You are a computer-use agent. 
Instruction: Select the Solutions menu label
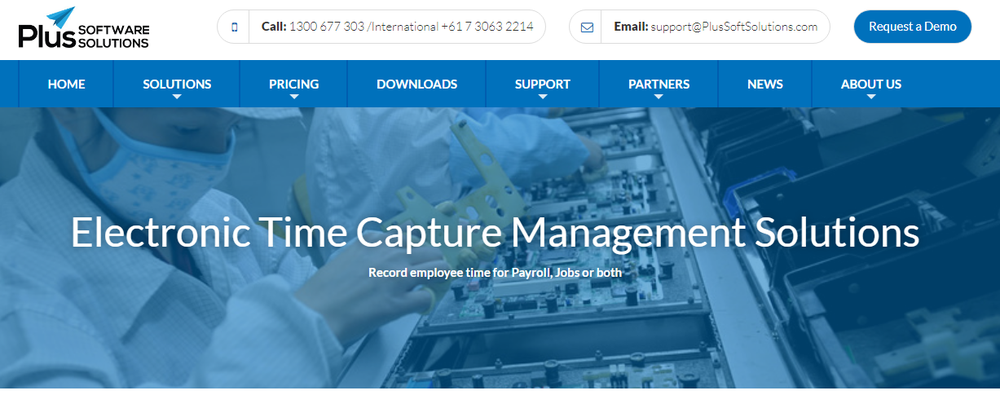(x=177, y=84)
